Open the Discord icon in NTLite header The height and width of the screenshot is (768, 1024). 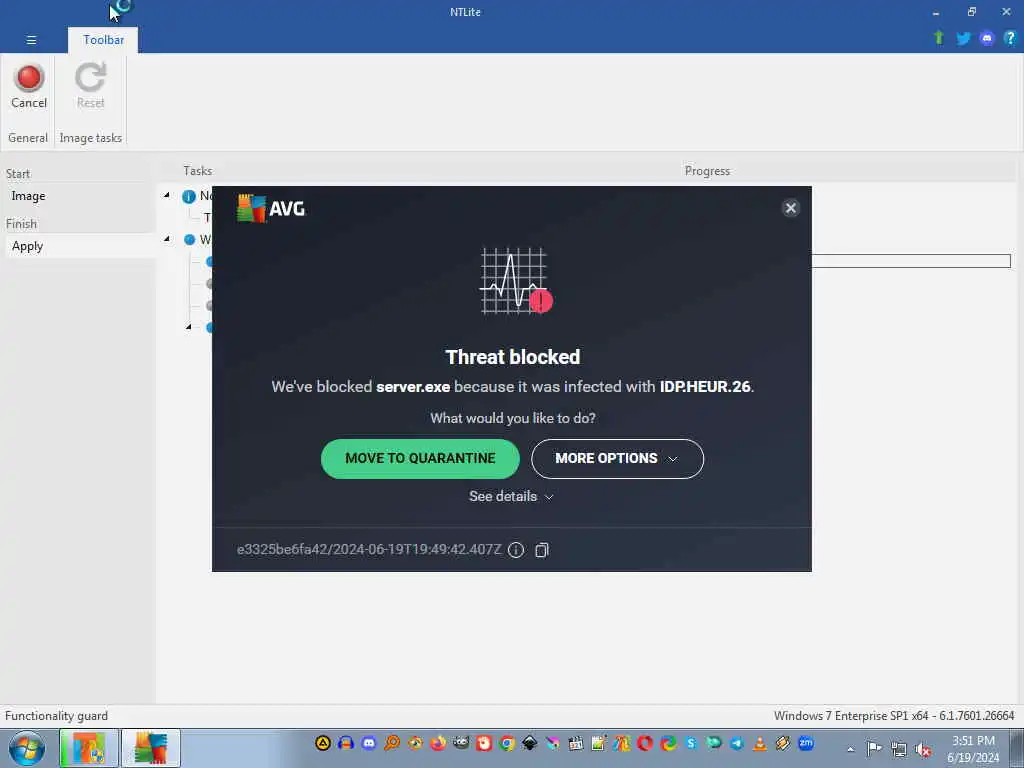point(987,39)
